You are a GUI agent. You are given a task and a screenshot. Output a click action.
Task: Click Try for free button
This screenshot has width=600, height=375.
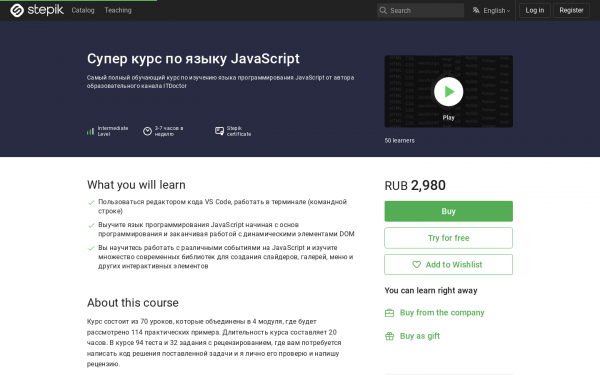tap(448, 238)
